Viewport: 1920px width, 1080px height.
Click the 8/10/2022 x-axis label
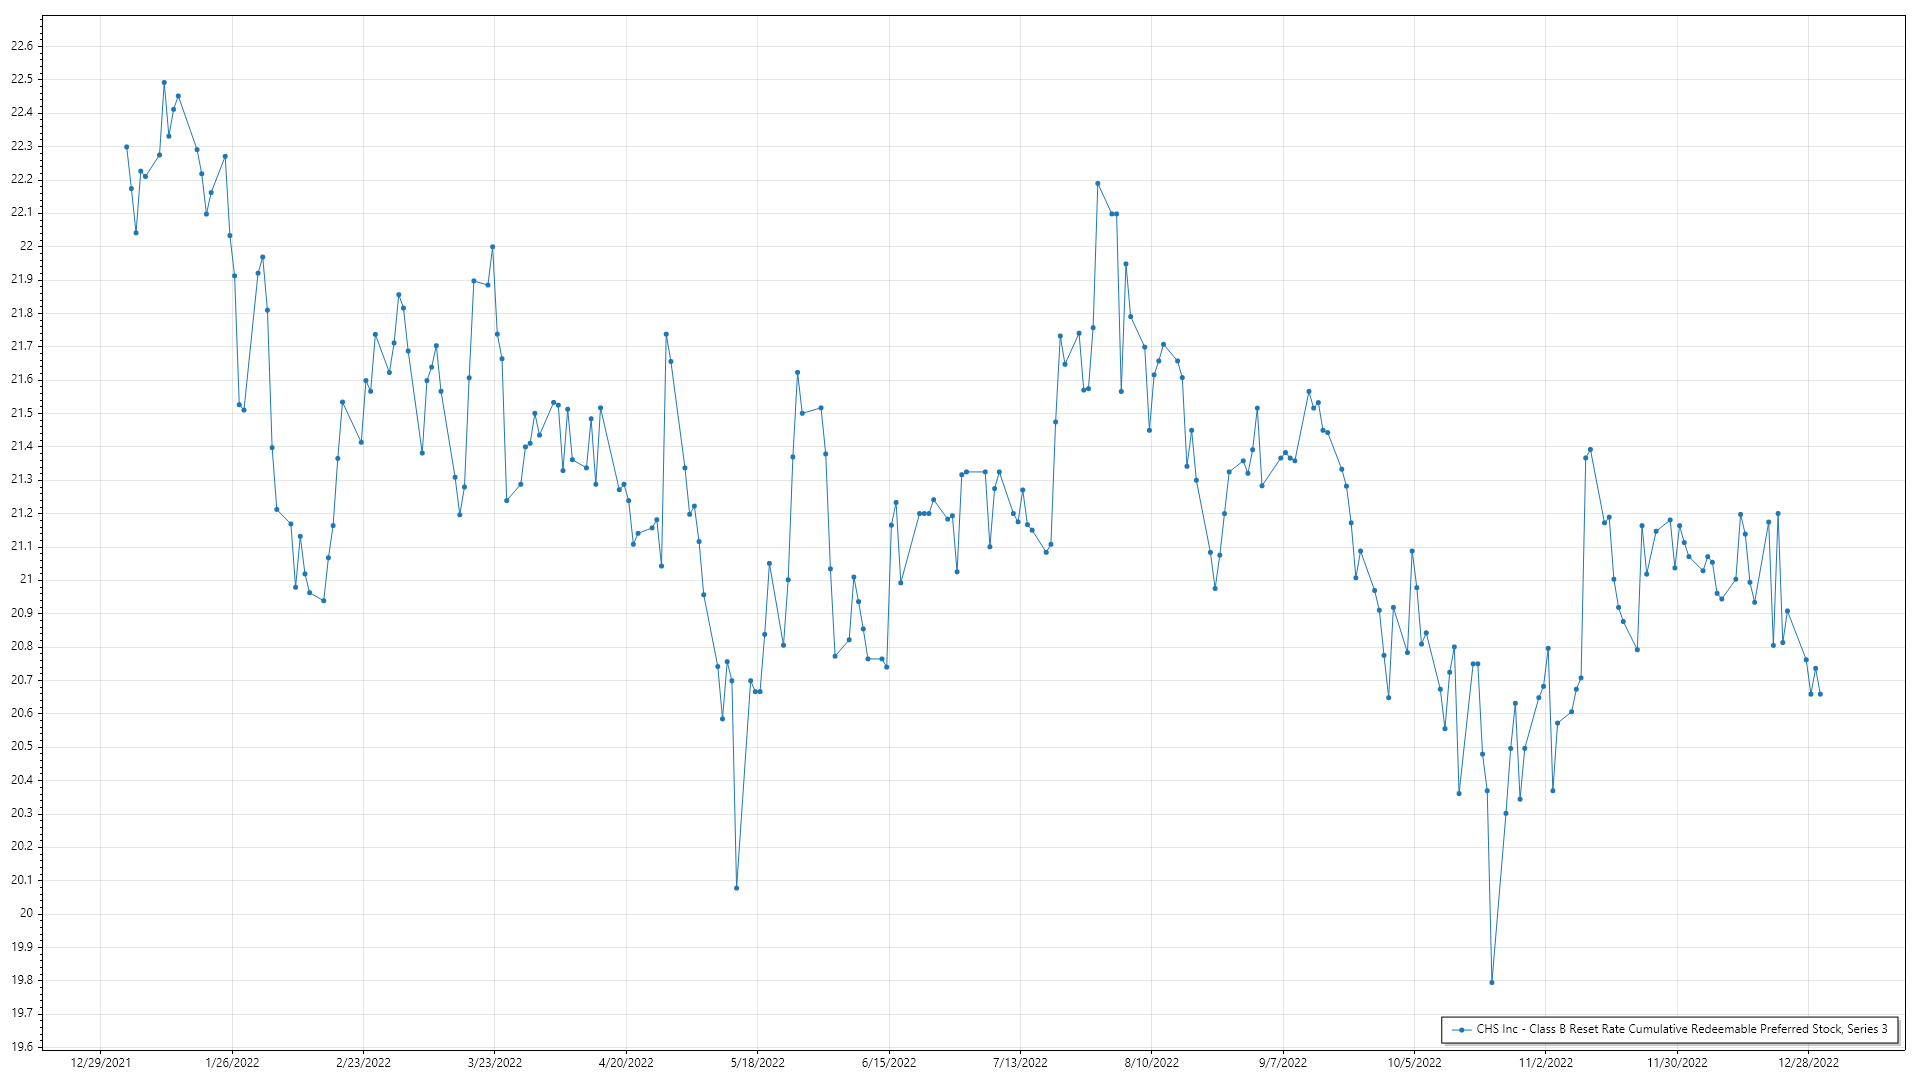coord(1151,1063)
